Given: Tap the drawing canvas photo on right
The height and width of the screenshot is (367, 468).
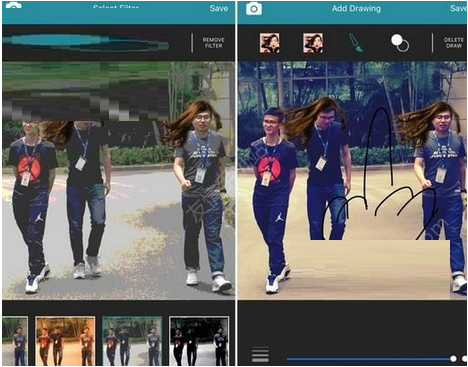Looking at the screenshot, I should point(352,180).
